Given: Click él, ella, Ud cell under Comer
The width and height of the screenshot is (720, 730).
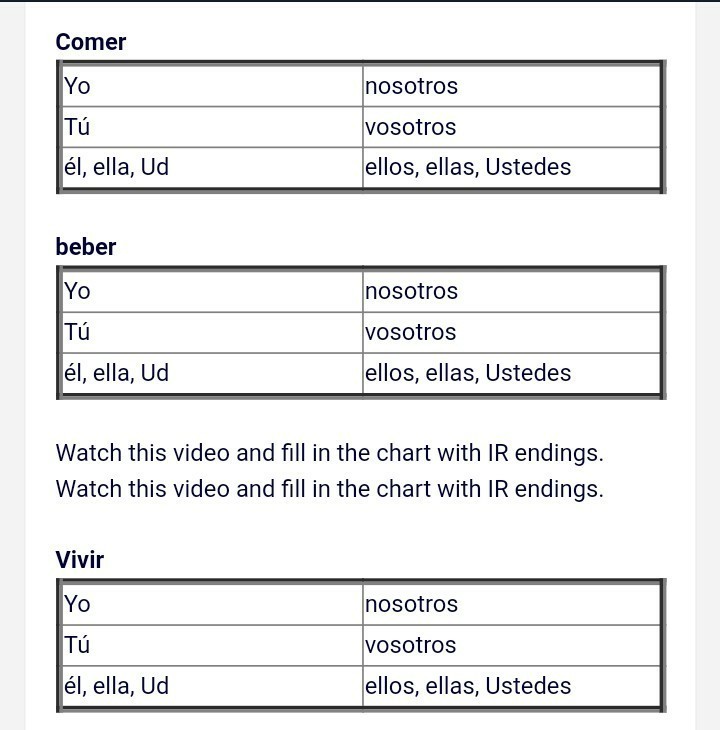Looking at the screenshot, I should point(212,168).
